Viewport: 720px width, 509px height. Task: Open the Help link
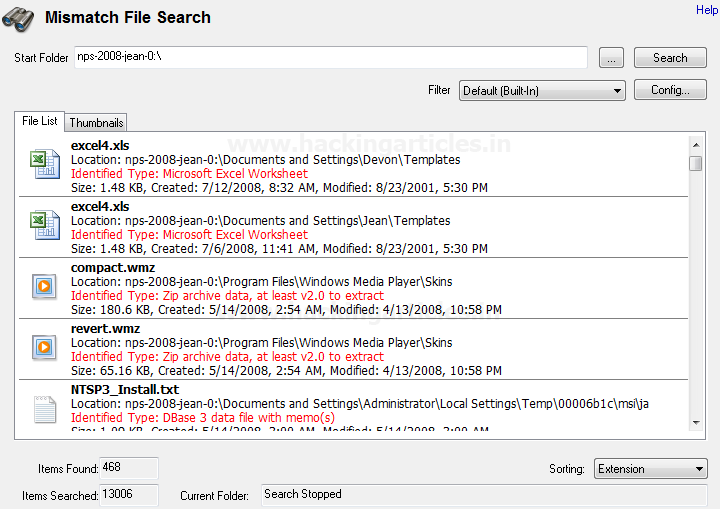coord(706,10)
